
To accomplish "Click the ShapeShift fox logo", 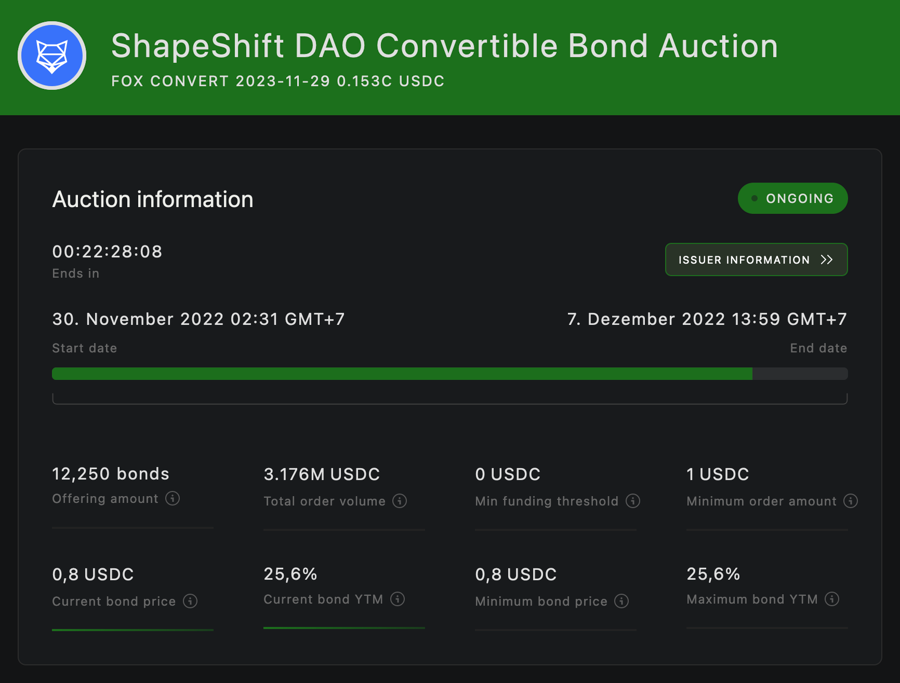I will pyautogui.click(x=52, y=56).
